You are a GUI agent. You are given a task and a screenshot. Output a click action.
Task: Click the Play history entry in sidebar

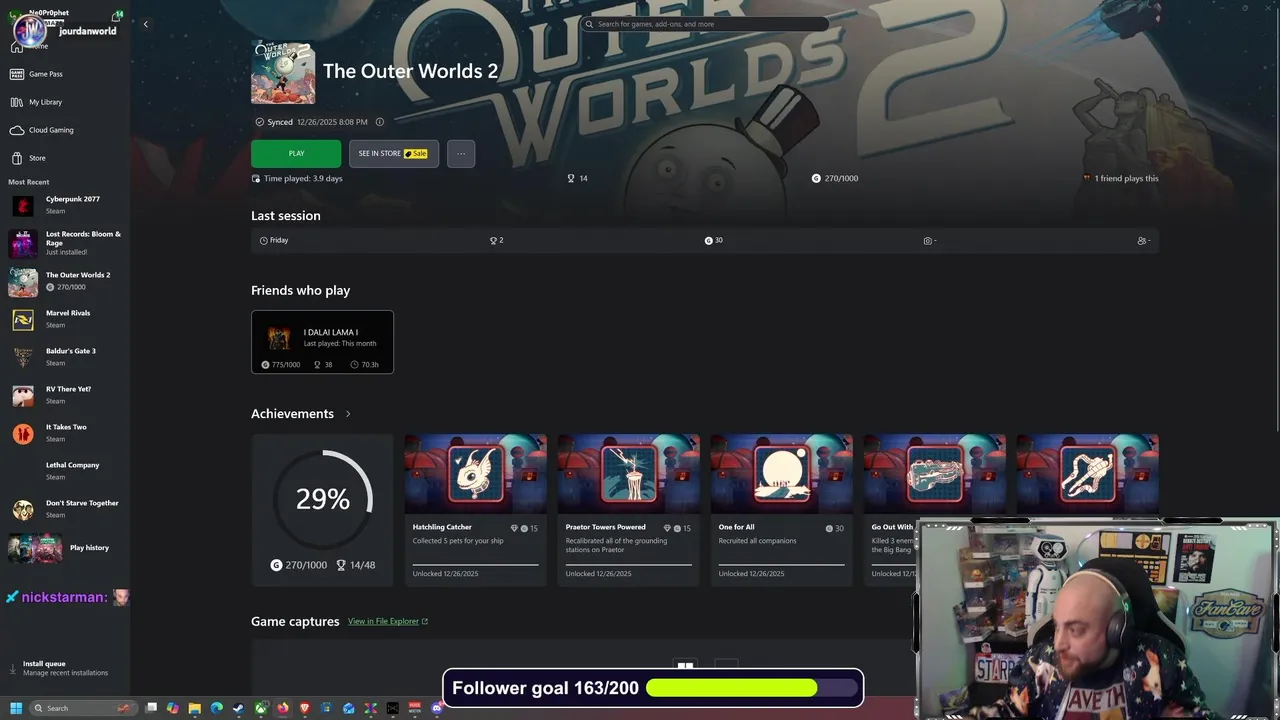[65, 548]
